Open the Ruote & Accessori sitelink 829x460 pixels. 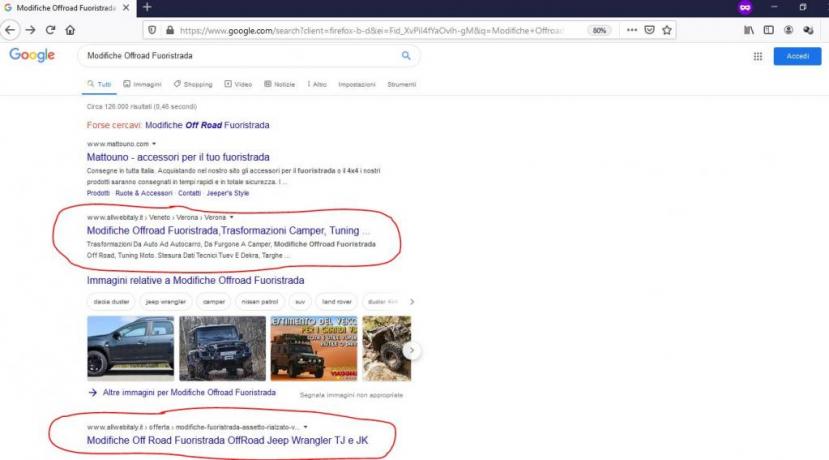click(x=144, y=193)
